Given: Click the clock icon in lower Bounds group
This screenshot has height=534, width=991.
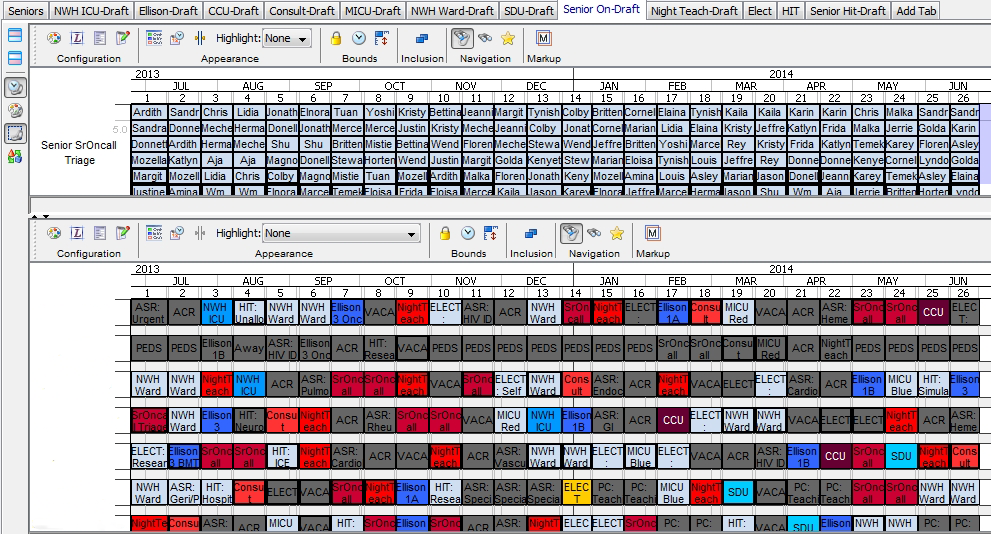Looking at the screenshot, I should pos(468,233).
